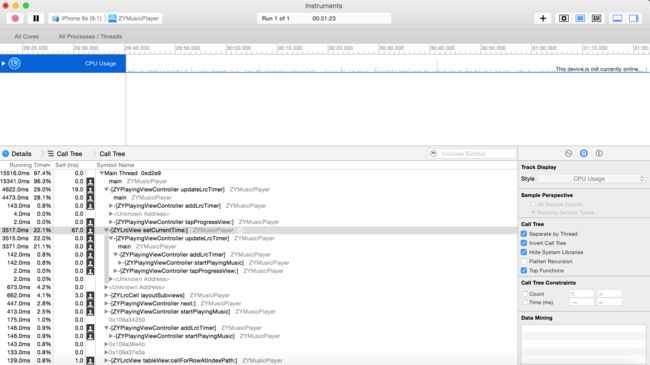Viewport: 650px width, 365px height.
Task: Select the CPU Usage instrument icon
Action: tap(15, 63)
